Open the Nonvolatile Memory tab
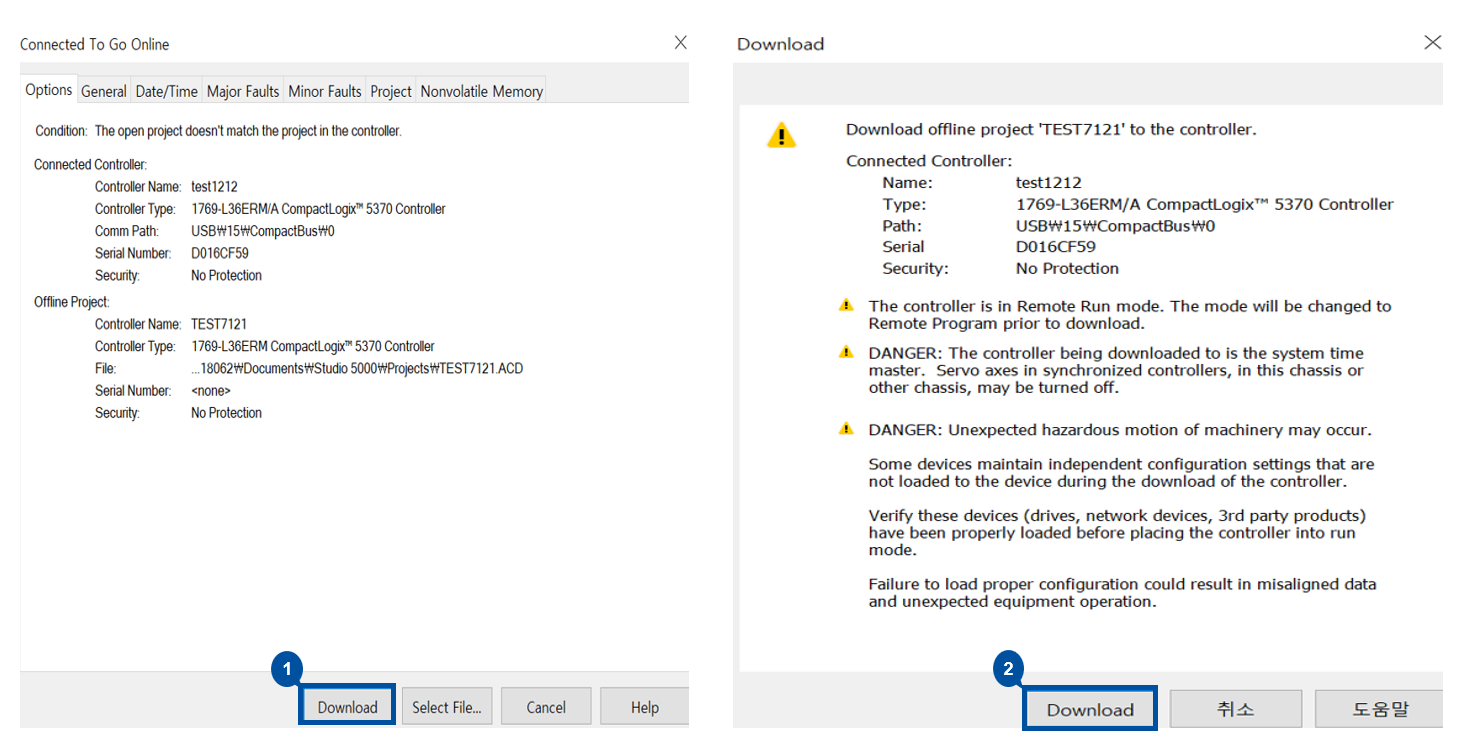The image size is (1476, 742). (x=481, y=91)
